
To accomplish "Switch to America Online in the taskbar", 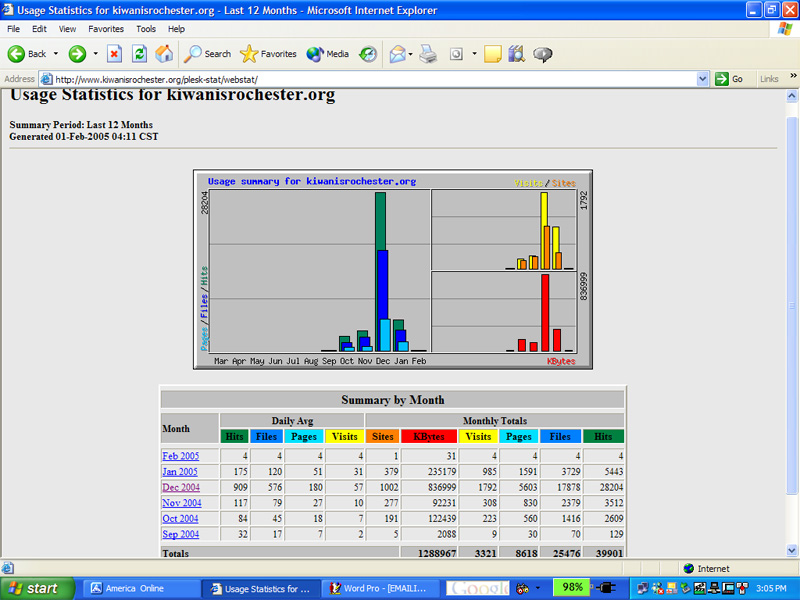I will pos(141,588).
